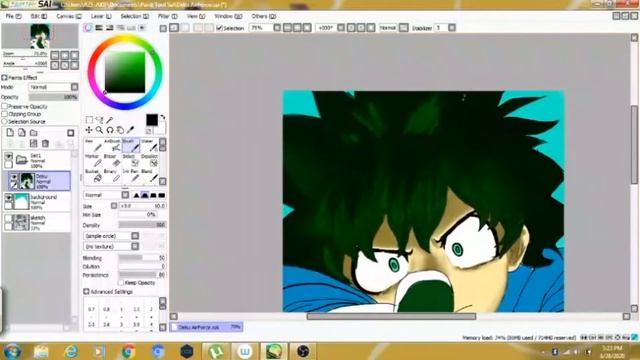Image resolution: width=640 pixels, height=360 pixels.
Task: Click the canvas horizontal scrollbar
Action: (391, 316)
